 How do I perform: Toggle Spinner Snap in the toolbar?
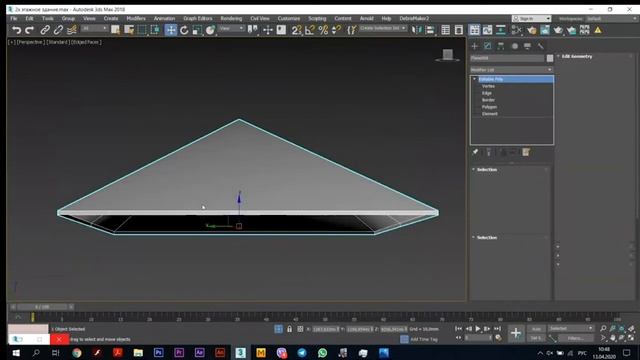(x=336, y=30)
